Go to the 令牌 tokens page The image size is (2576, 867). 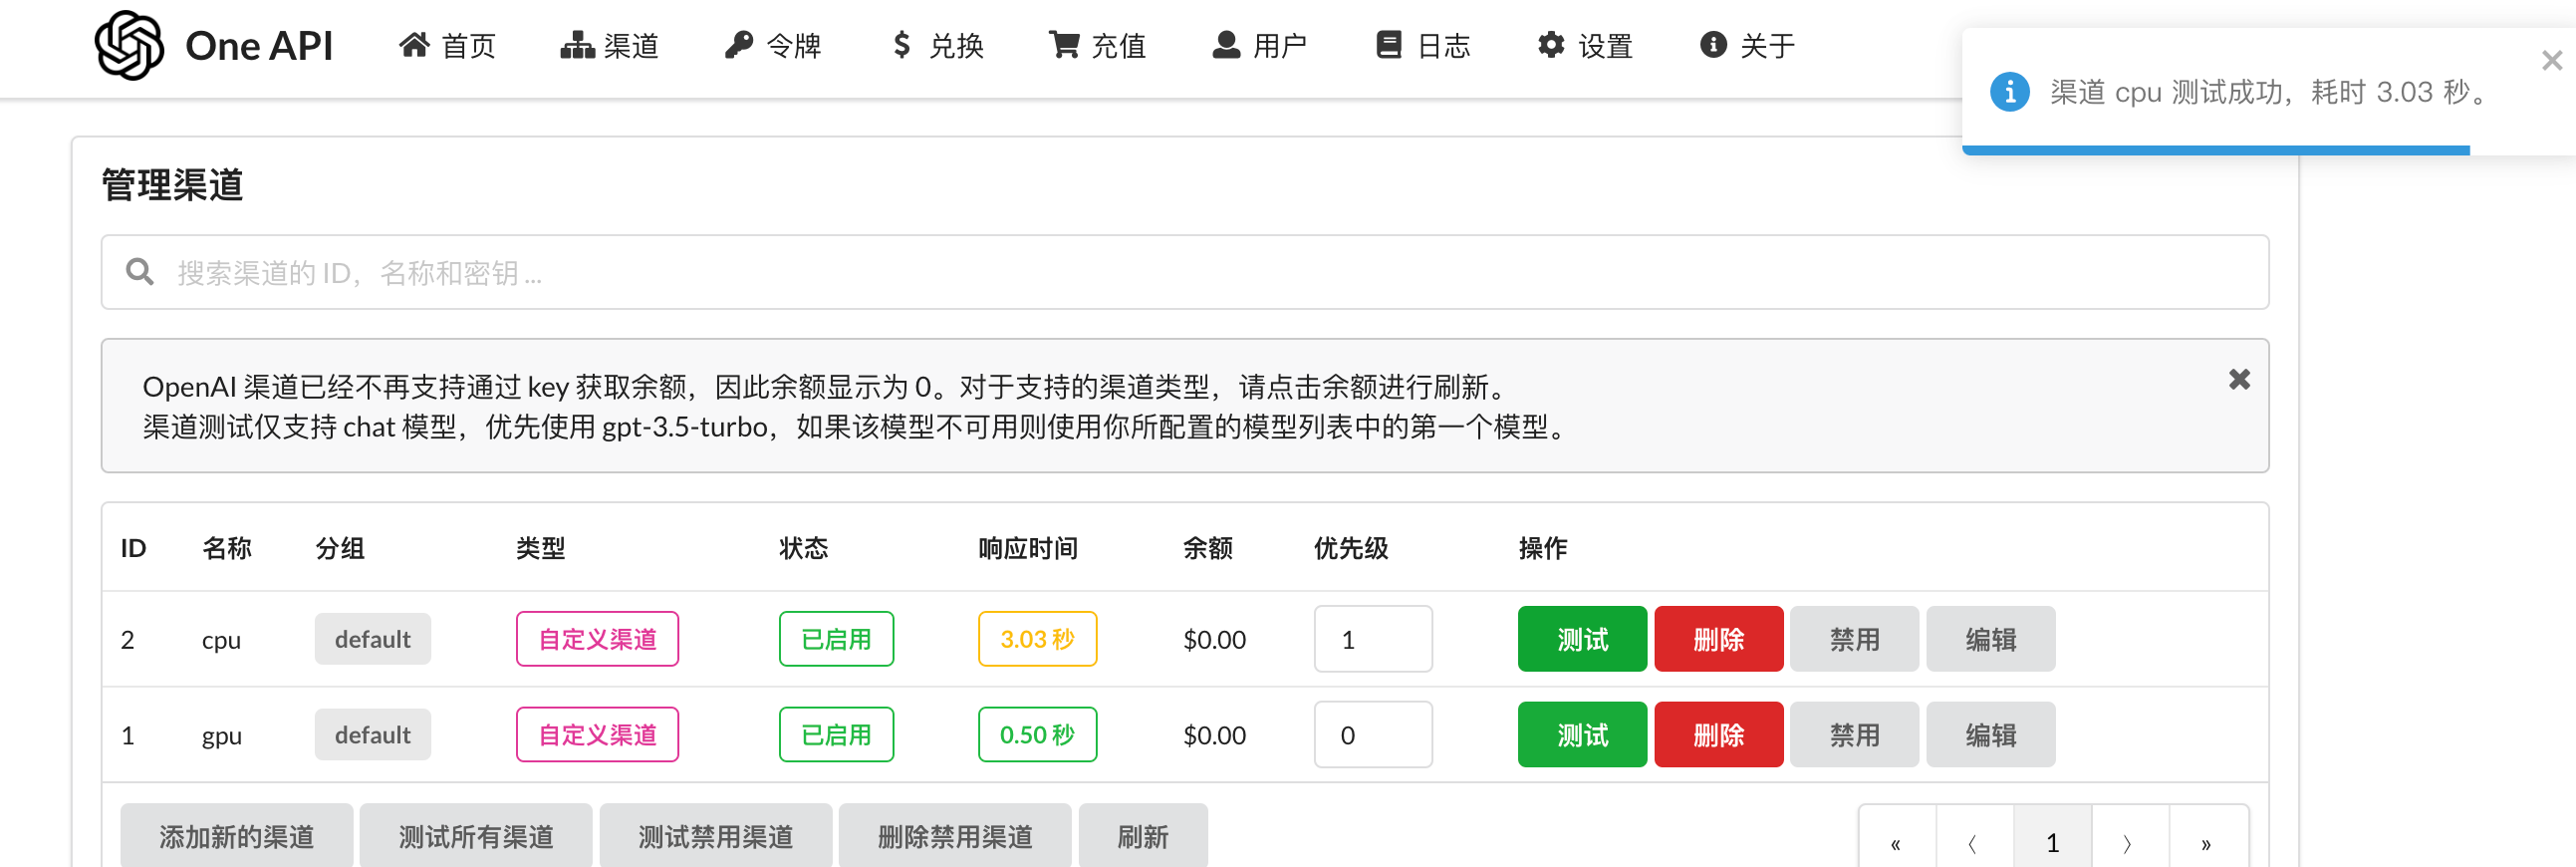[x=772, y=45]
